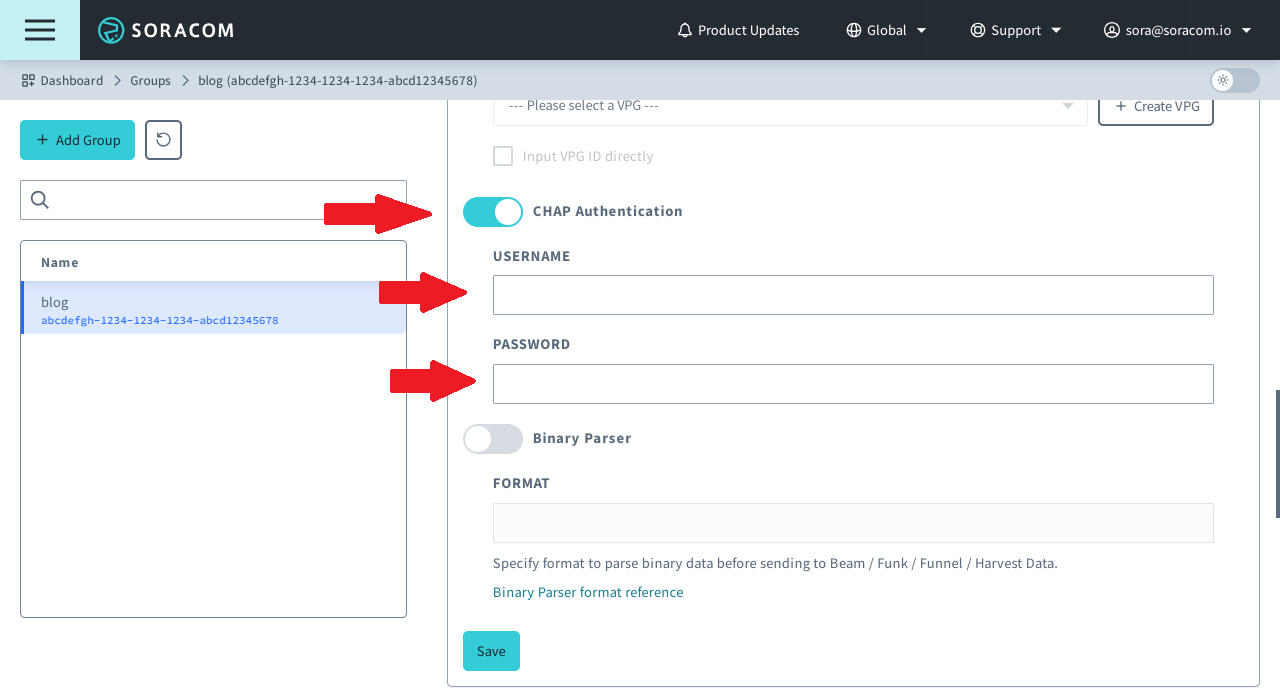Save the group configuration
The height and width of the screenshot is (700, 1280).
tap(491, 650)
